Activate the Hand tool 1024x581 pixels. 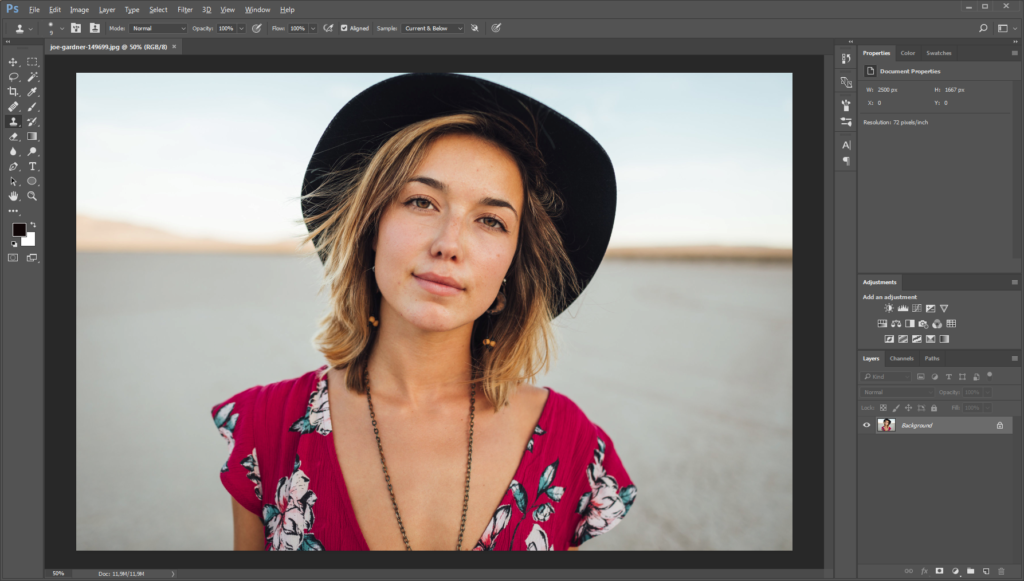[x=13, y=196]
